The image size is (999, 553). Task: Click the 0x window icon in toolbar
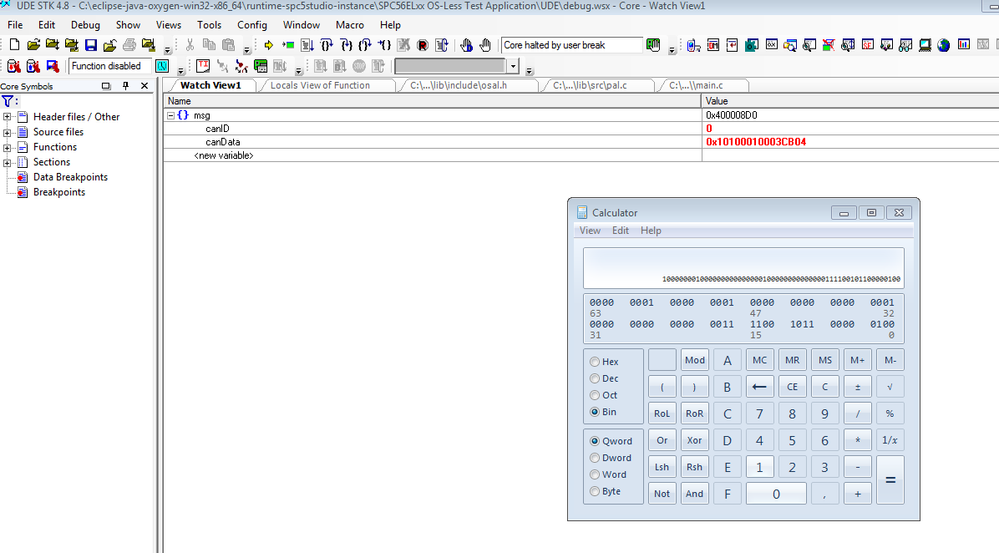tap(772, 45)
